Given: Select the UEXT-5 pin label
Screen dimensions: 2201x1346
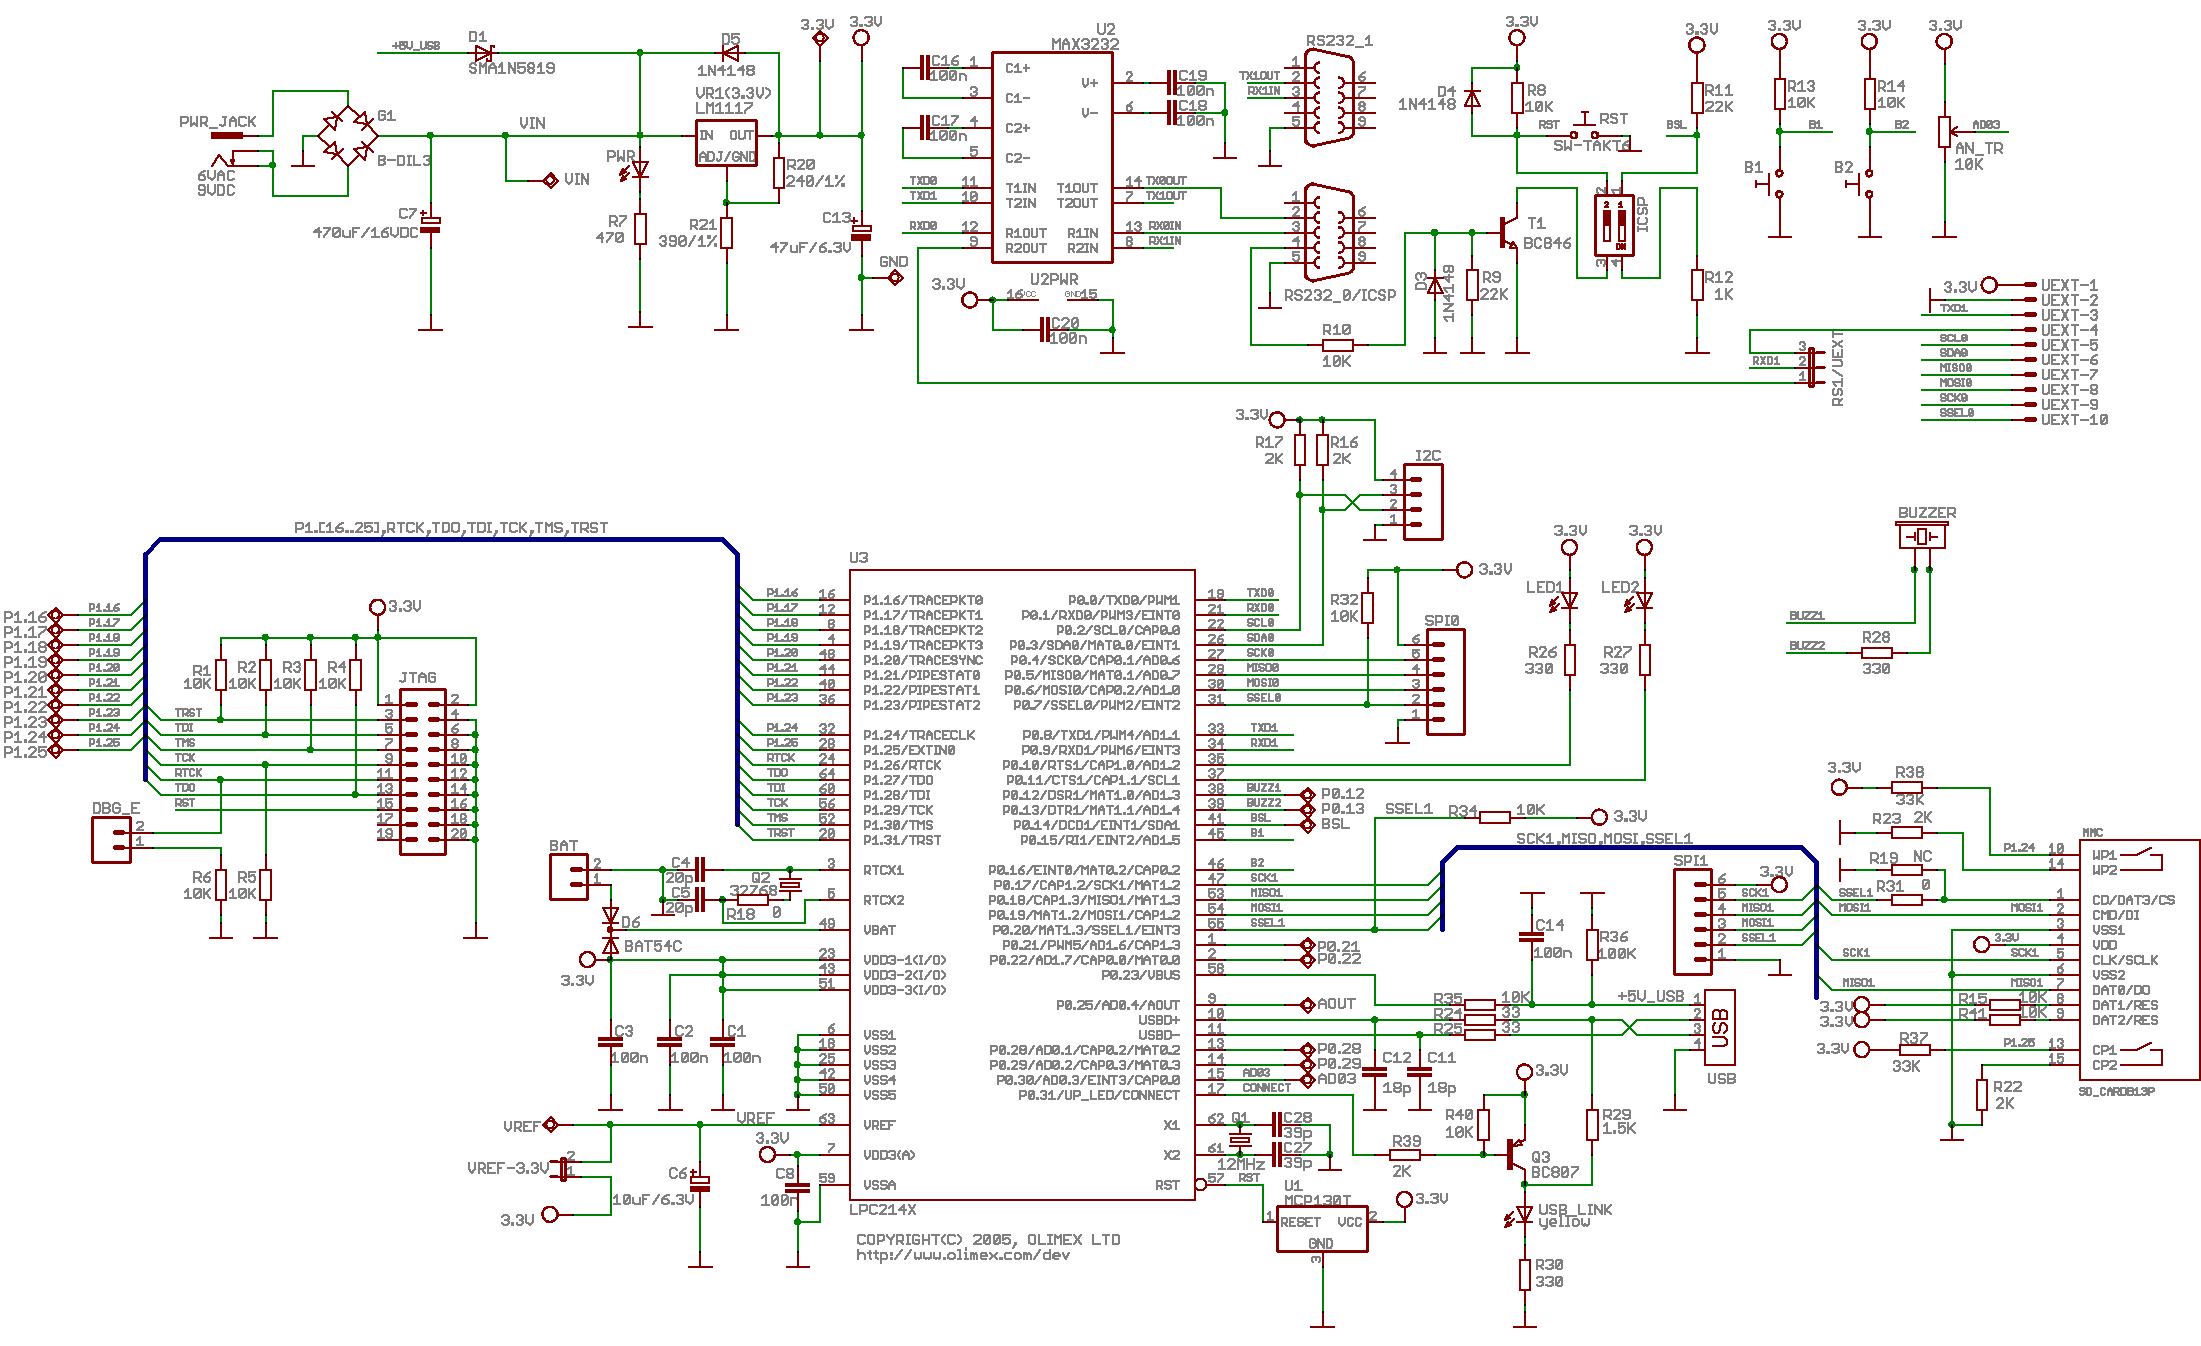Looking at the screenshot, I should click(2069, 345).
